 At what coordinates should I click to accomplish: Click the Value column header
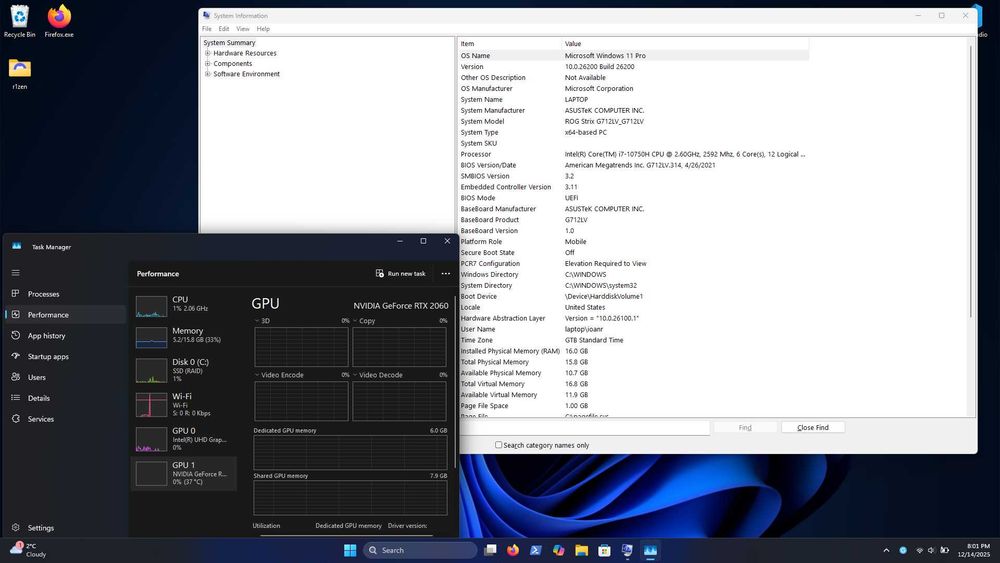click(685, 44)
